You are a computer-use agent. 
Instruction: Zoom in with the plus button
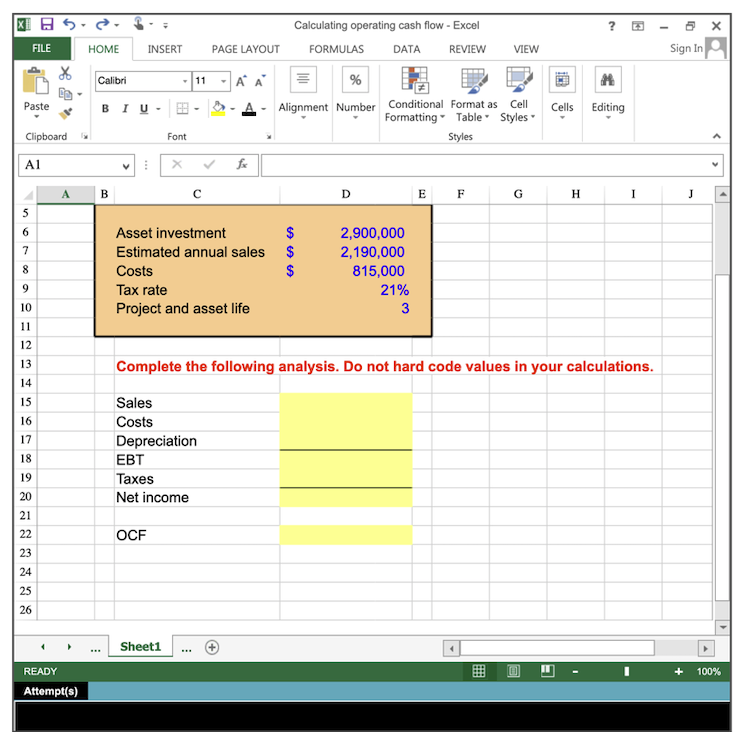point(678,672)
